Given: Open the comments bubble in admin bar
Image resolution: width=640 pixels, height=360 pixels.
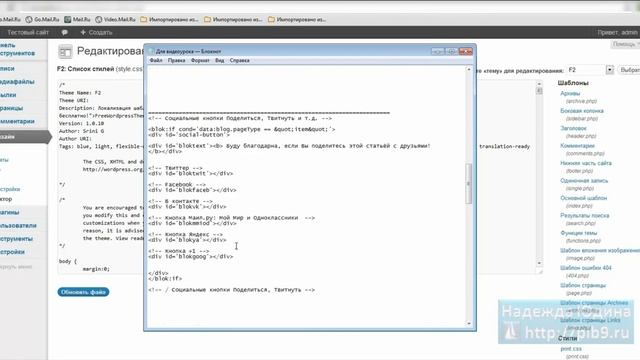Looking at the screenshot, I should 64,32.
